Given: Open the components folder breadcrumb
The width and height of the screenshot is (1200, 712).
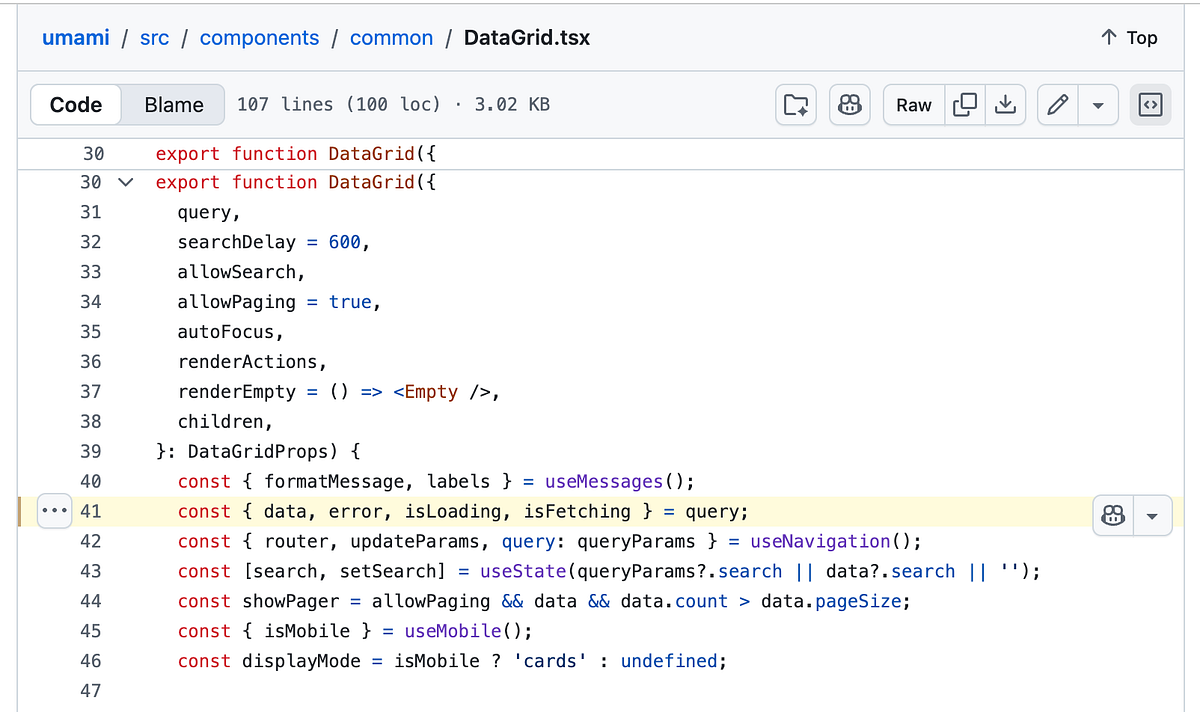Looking at the screenshot, I should point(259,38).
